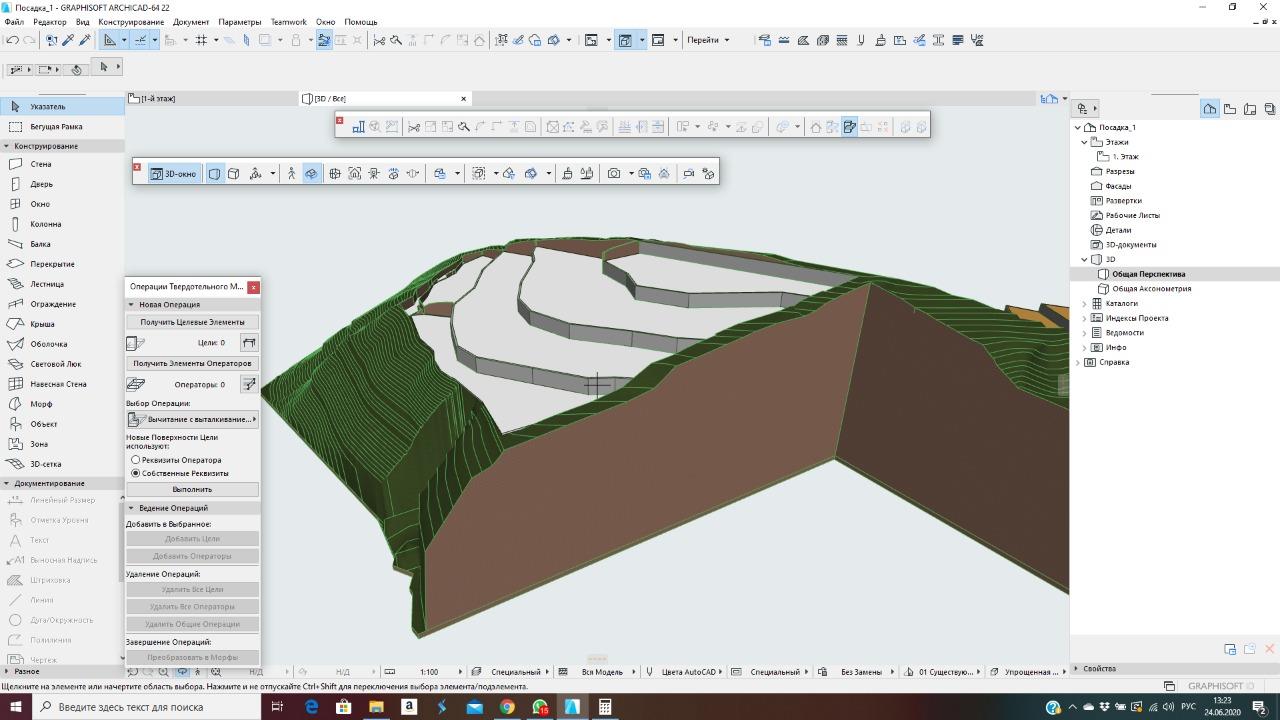The height and width of the screenshot is (720, 1280).
Task: Open Общая Аксонометрия view in navigator
Action: pos(1151,289)
